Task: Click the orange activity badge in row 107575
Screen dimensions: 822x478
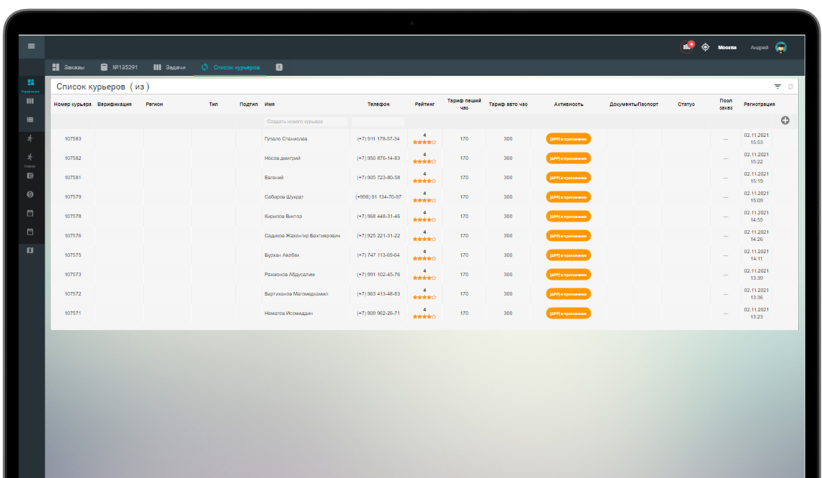Action: pyautogui.click(x=568, y=255)
